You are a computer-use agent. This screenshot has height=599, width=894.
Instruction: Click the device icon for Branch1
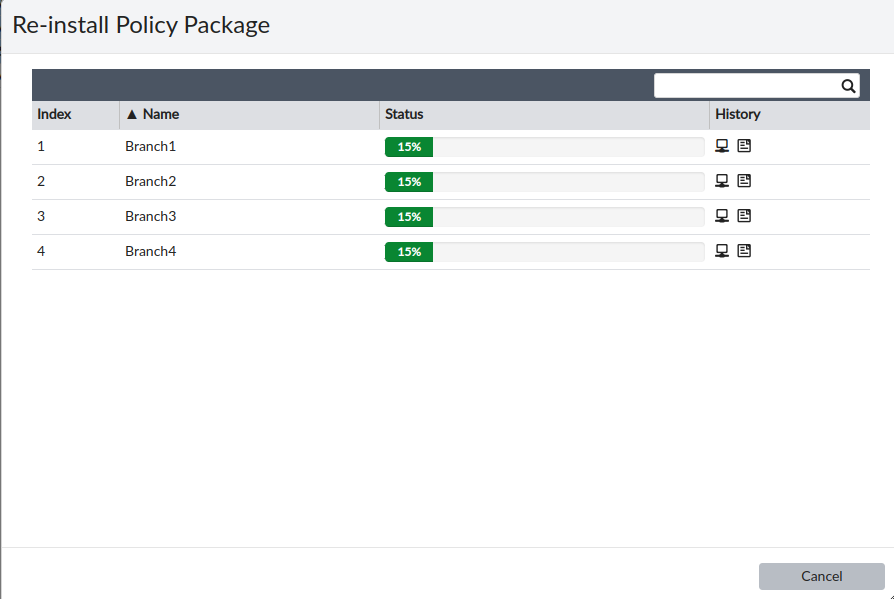pyautogui.click(x=722, y=146)
